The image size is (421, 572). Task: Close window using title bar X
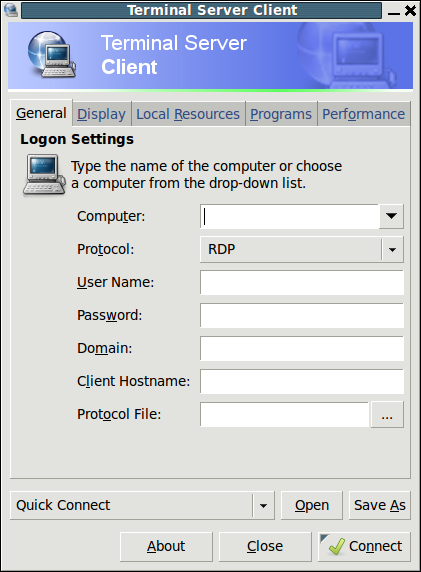[410, 11]
